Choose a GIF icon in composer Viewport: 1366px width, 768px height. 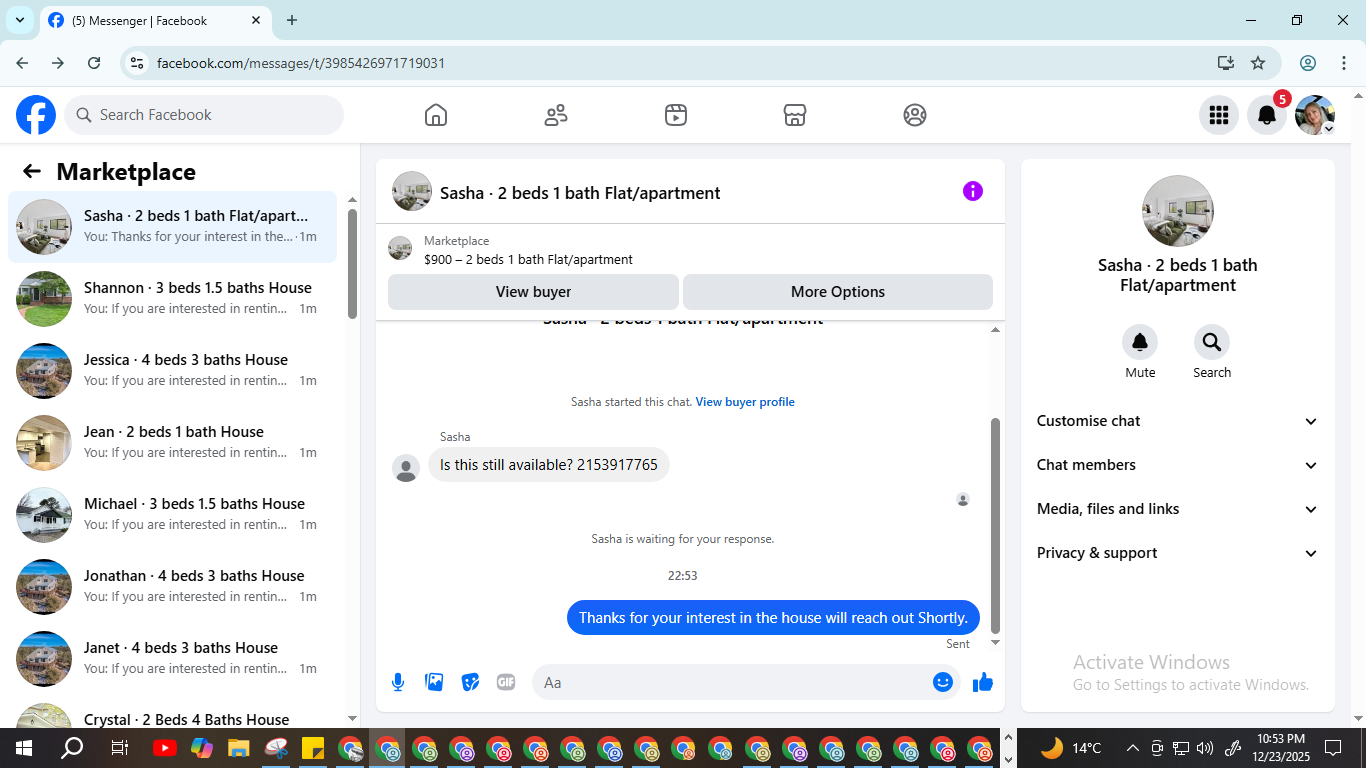(x=506, y=682)
